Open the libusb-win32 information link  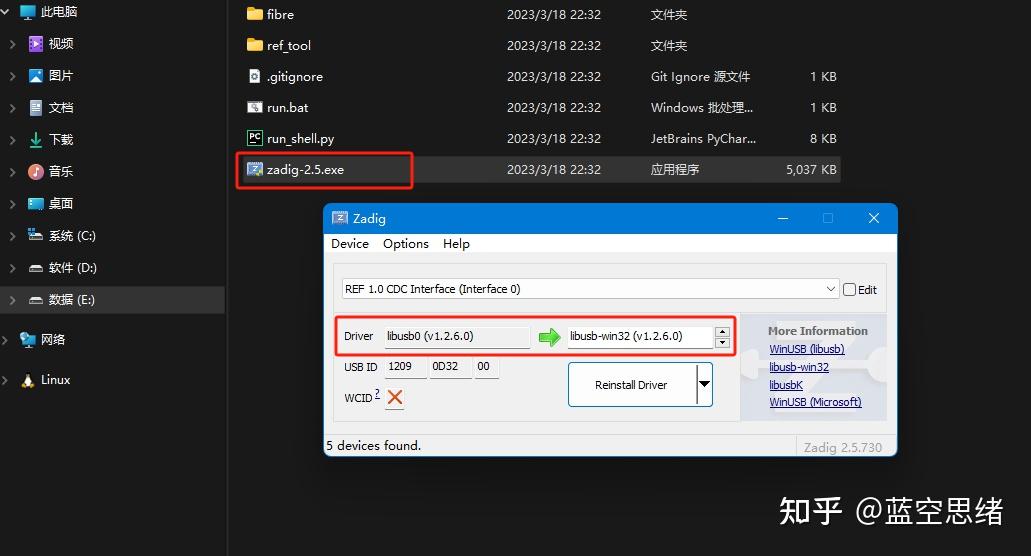799,367
